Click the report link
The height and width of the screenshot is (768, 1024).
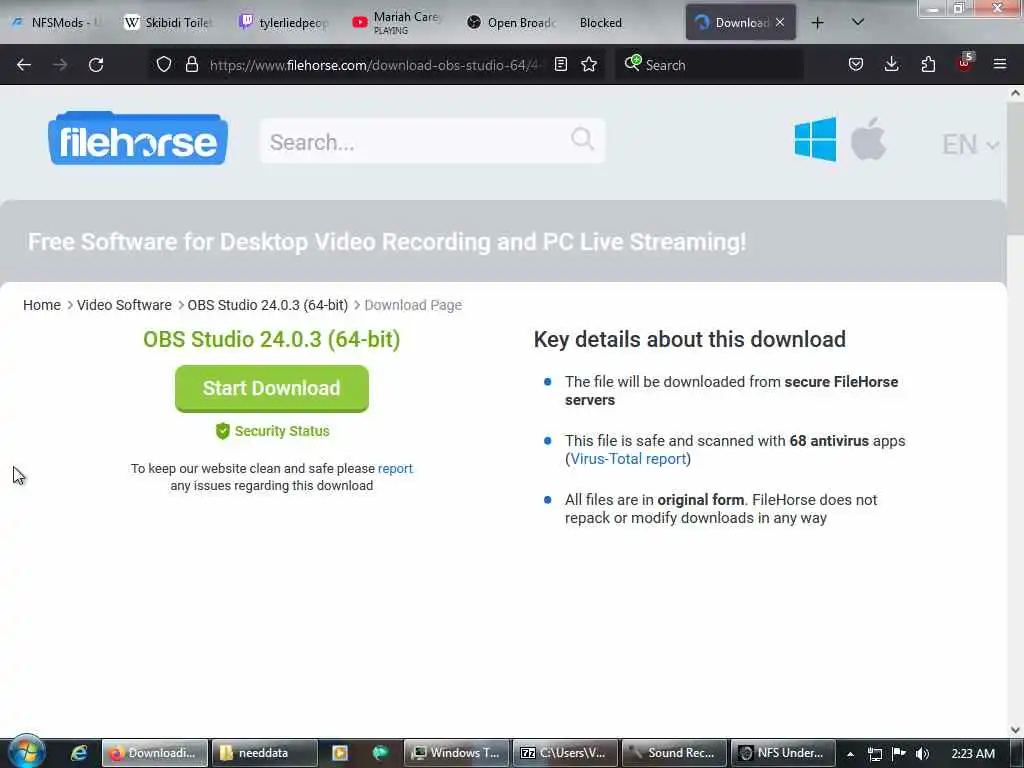[395, 468]
